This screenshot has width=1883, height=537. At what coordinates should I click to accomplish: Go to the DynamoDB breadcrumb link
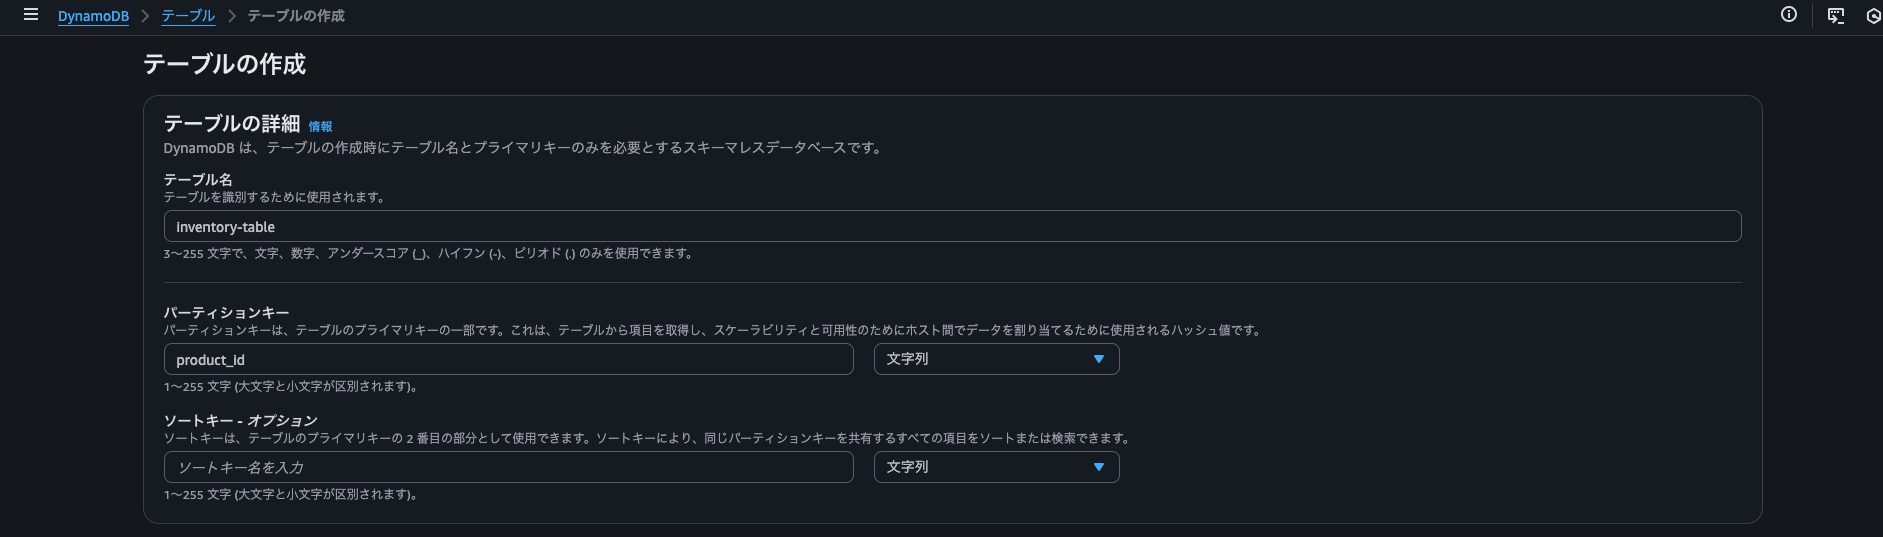[x=93, y=16]
